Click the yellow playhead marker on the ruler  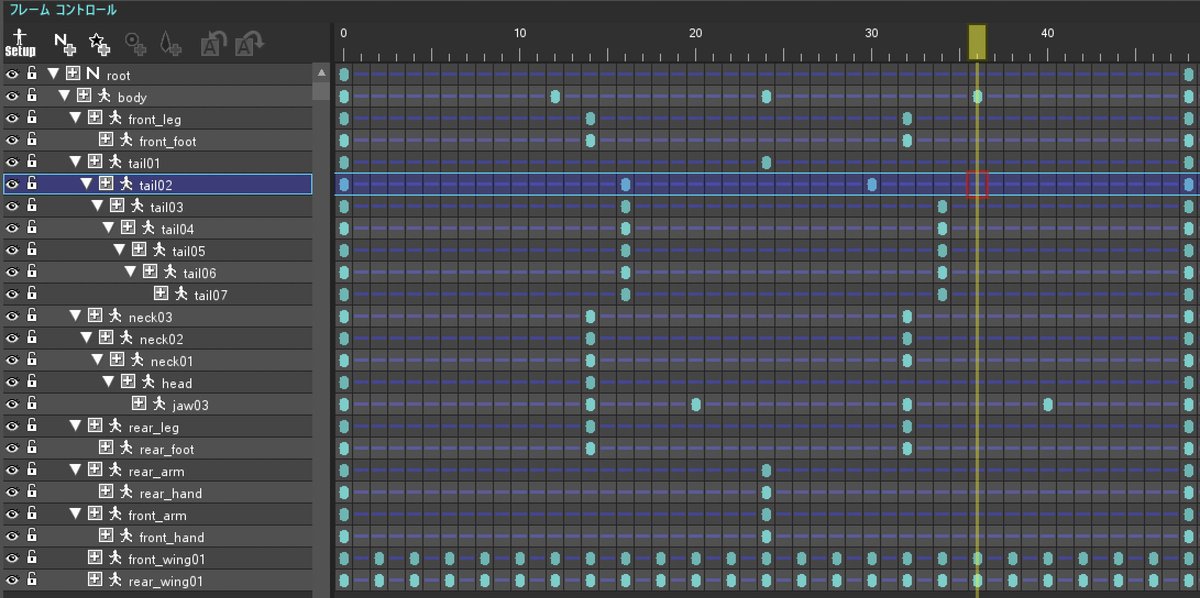[977, 42]
